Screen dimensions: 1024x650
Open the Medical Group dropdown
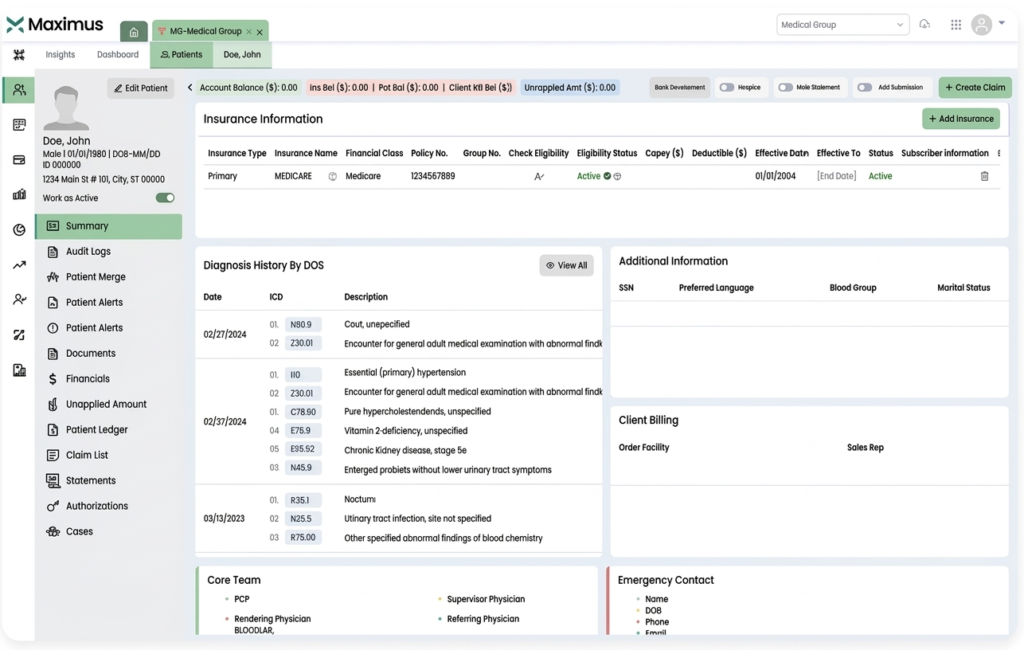[842, 25]
